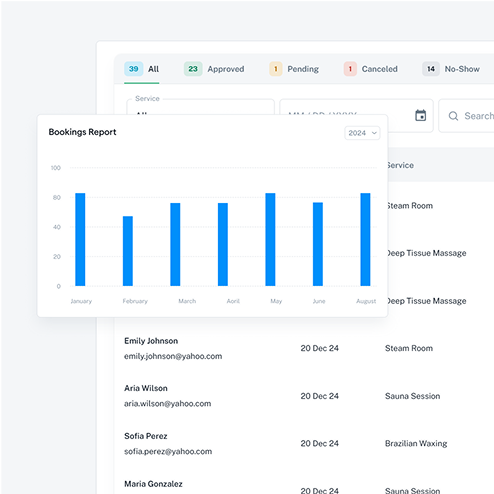
Task: Select the All bookings tab
Action: (x=142, y=69)
